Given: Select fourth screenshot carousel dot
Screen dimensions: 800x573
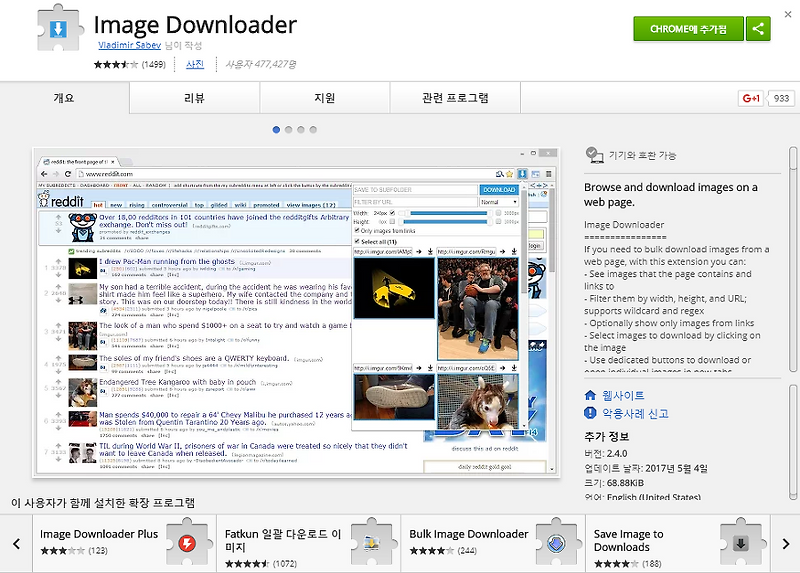Looking at the screenshot, I should [x=313, y=130].
